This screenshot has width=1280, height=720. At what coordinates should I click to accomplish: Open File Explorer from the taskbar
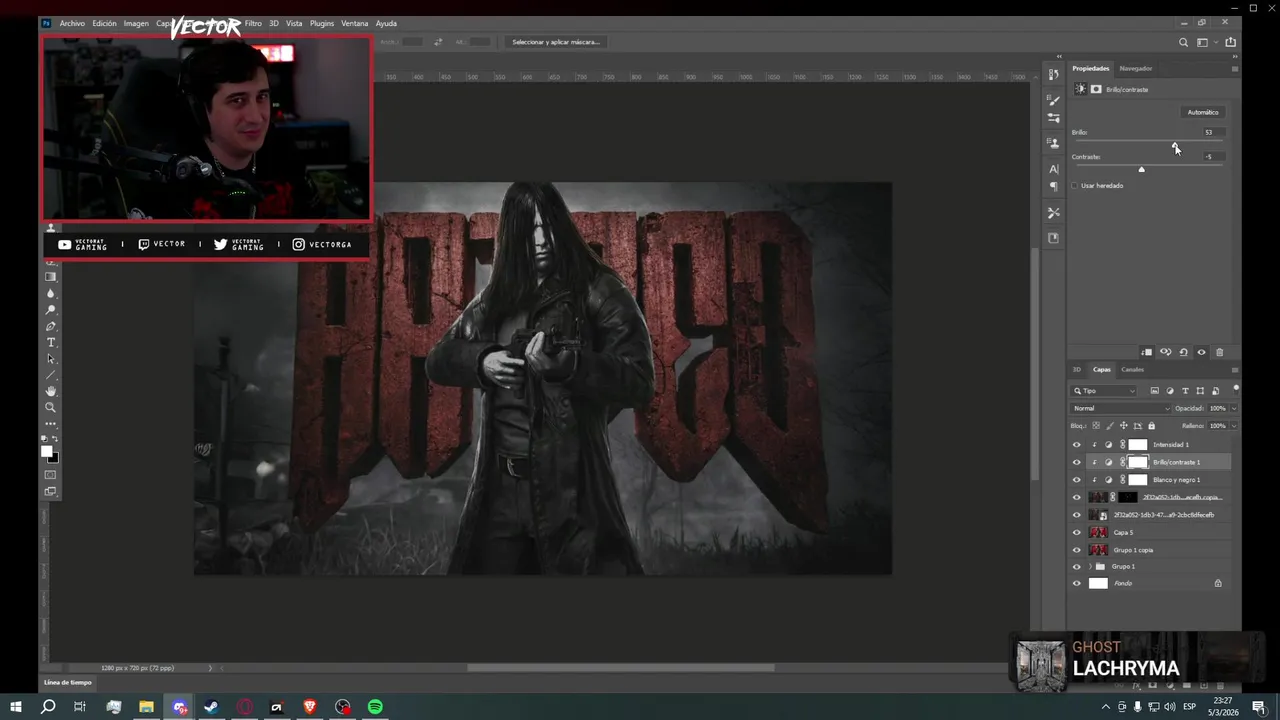[x=146, y=707]
